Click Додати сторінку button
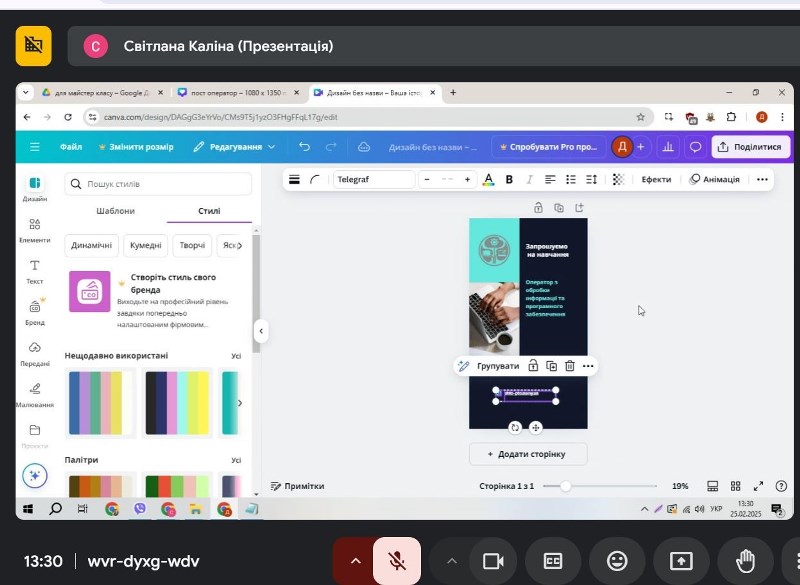The image size is (800, 585). [x=527, y=454]
